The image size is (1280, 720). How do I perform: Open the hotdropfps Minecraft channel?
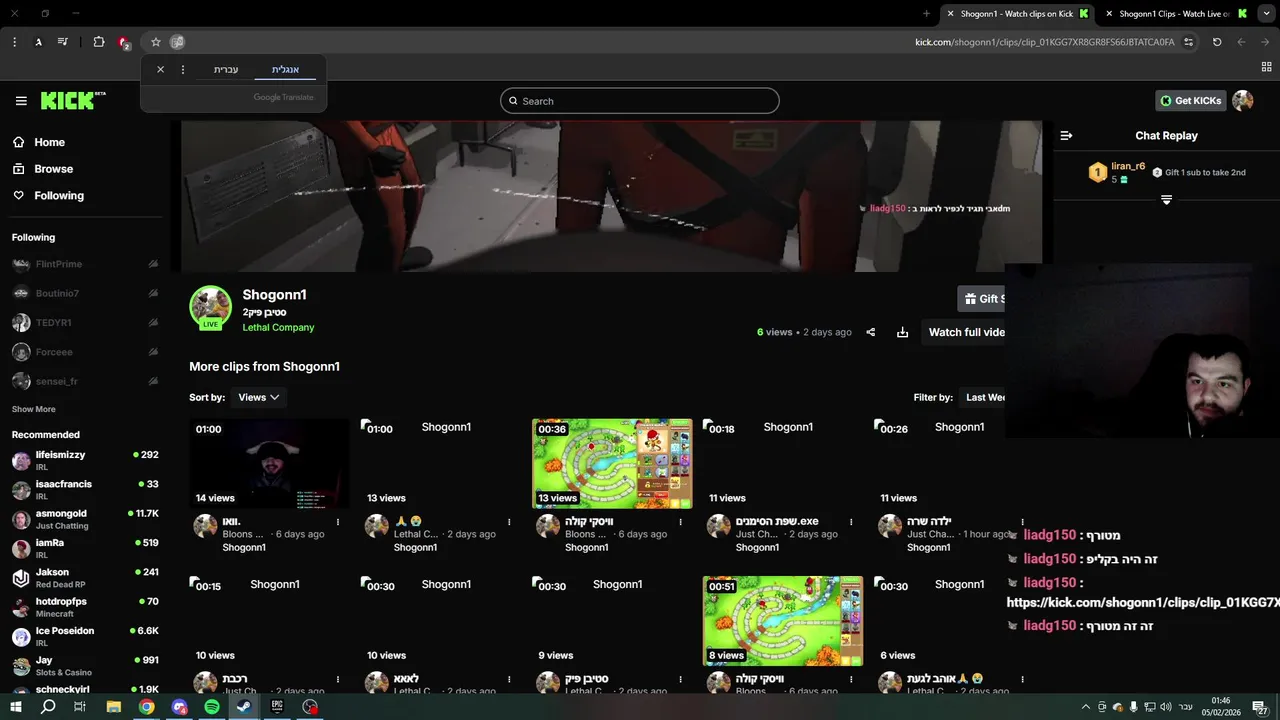pyautogui.click(x=85, y=607)
